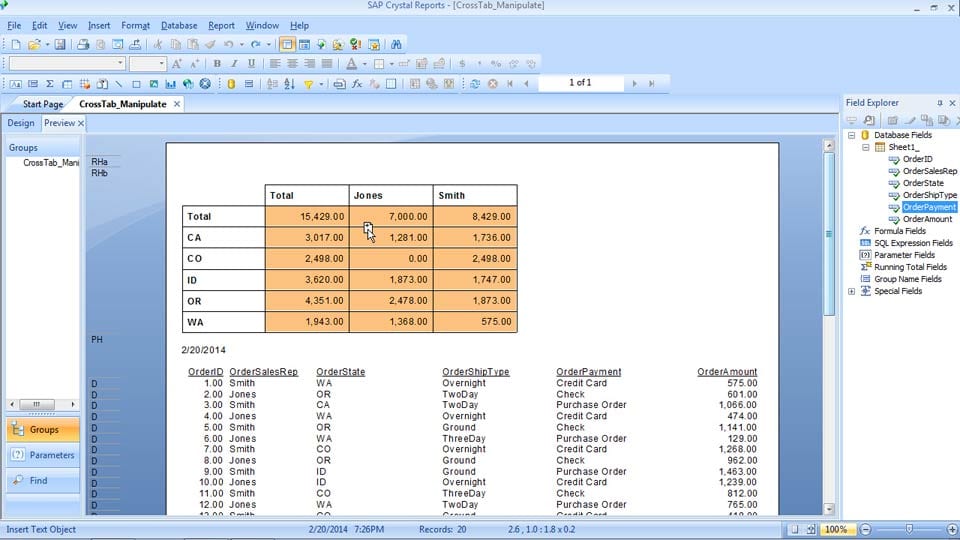This screenshot has height=540, width=960.
Task: Open the File menu
Action: [14, 26]
